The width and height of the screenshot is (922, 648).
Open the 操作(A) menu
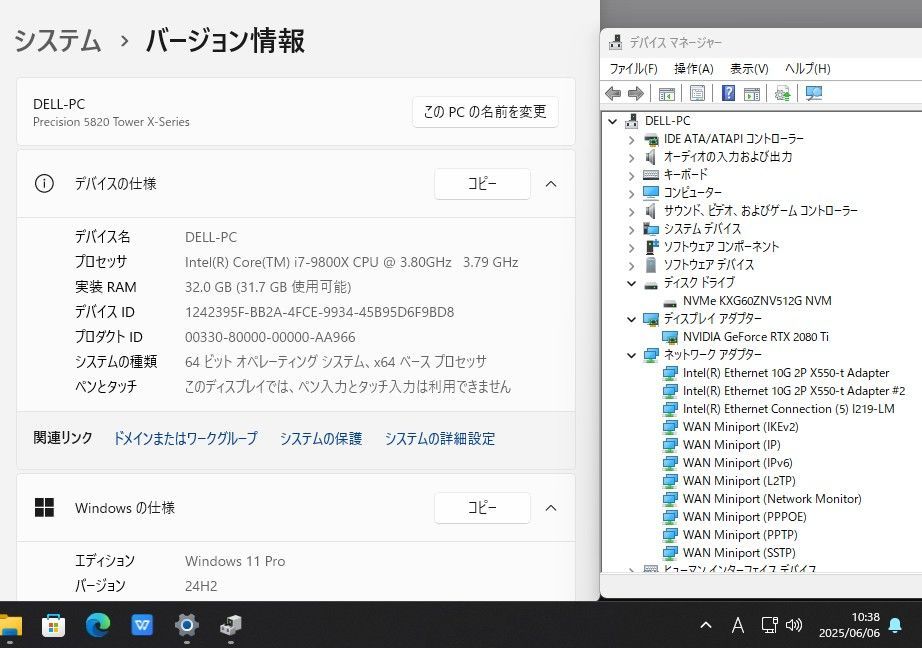coord(694,69)
